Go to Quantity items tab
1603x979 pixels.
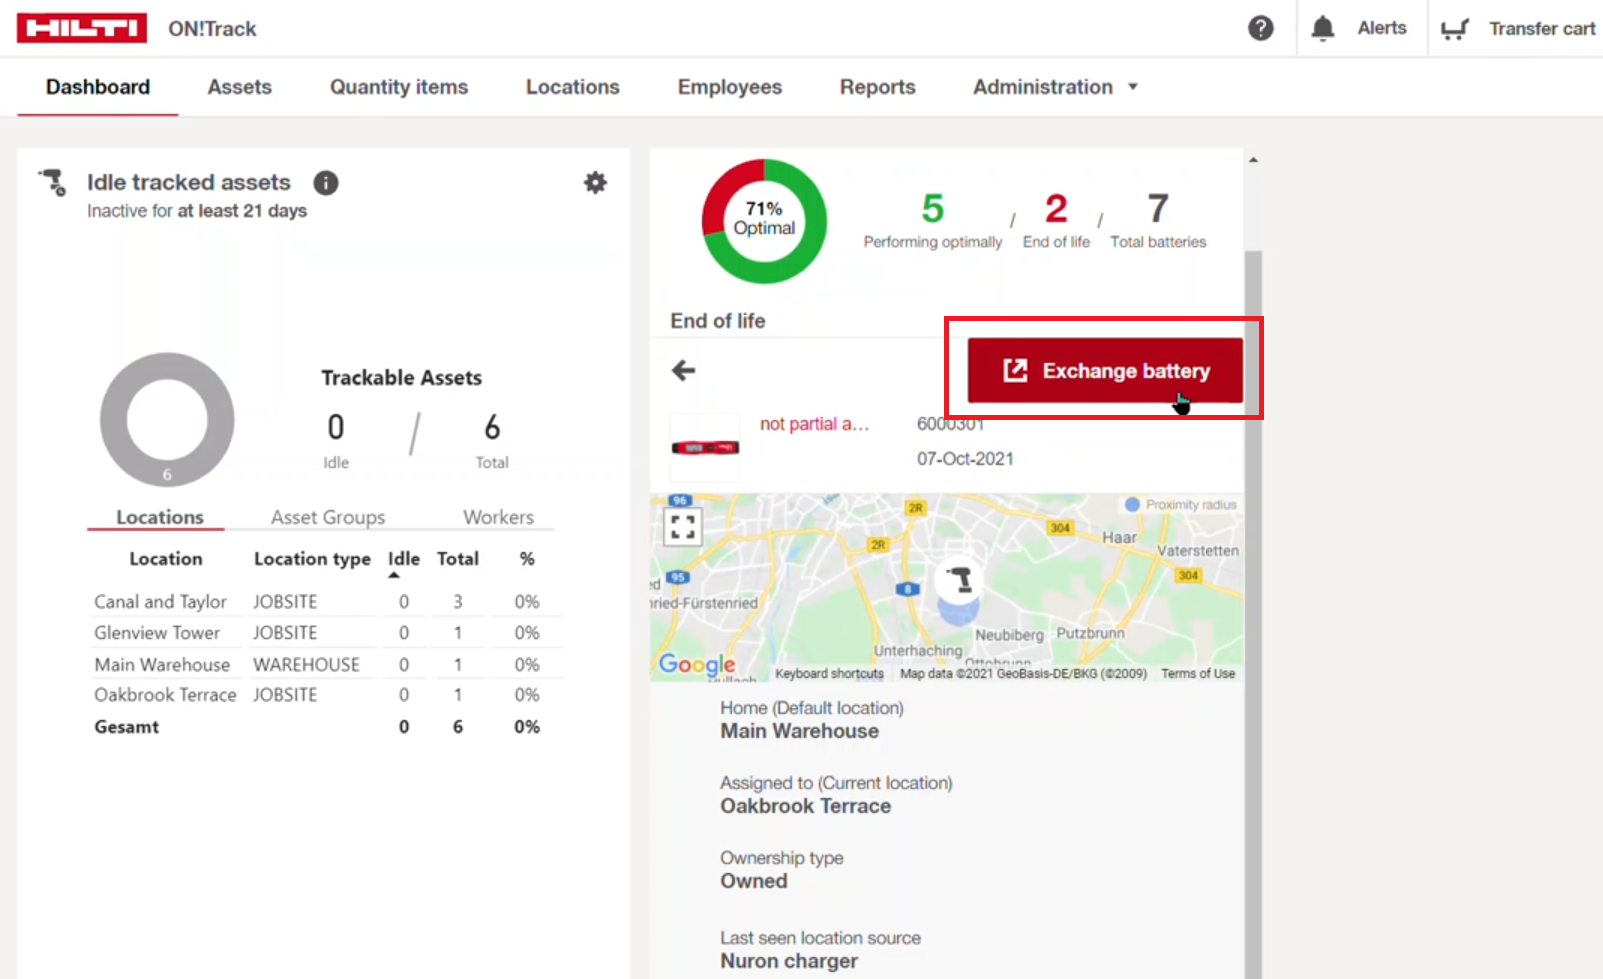(x=399, y=87)
